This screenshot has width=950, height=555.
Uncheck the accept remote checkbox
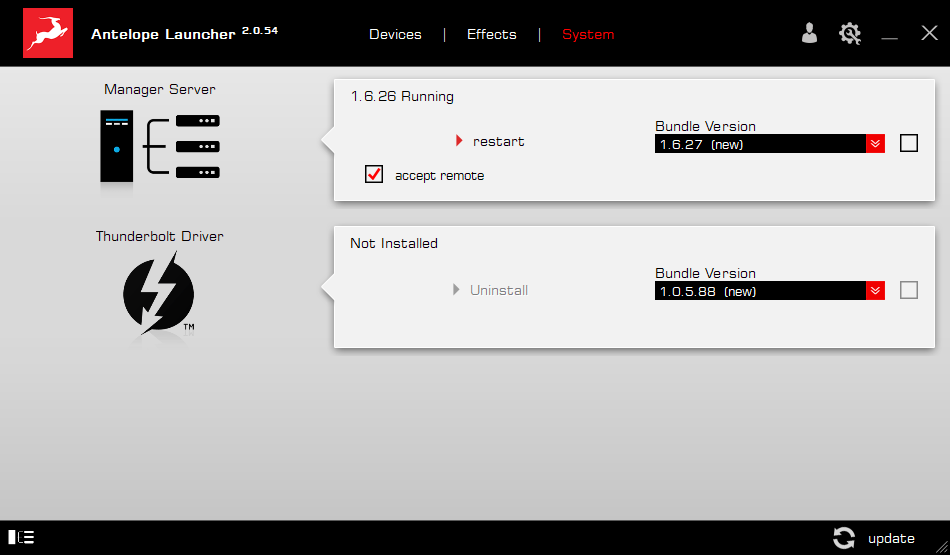coord(374,174)
